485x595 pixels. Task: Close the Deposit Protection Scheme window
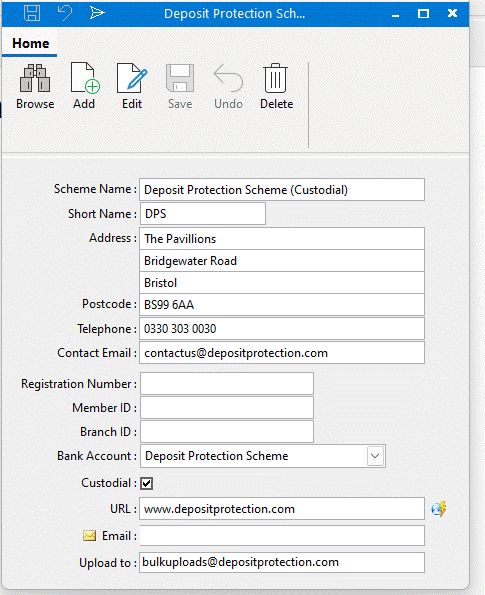[x=452, y=14]
